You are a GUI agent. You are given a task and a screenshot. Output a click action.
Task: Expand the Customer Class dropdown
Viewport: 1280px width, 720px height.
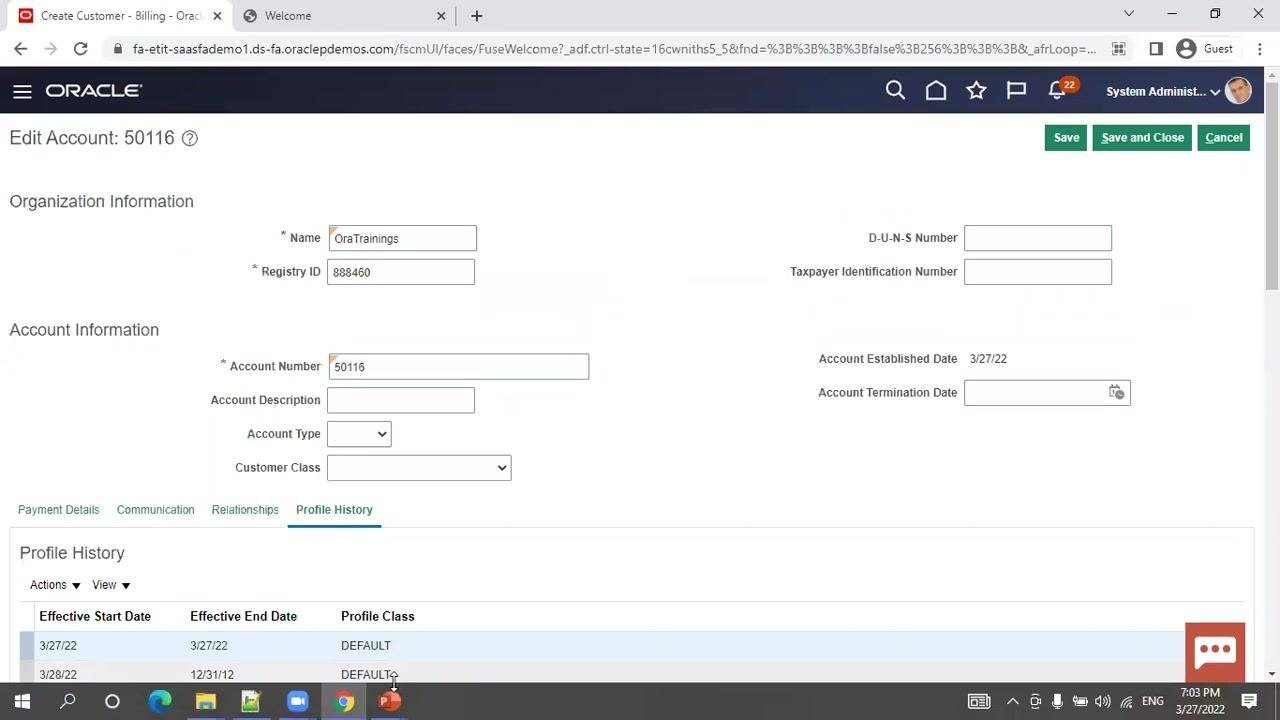419,468
